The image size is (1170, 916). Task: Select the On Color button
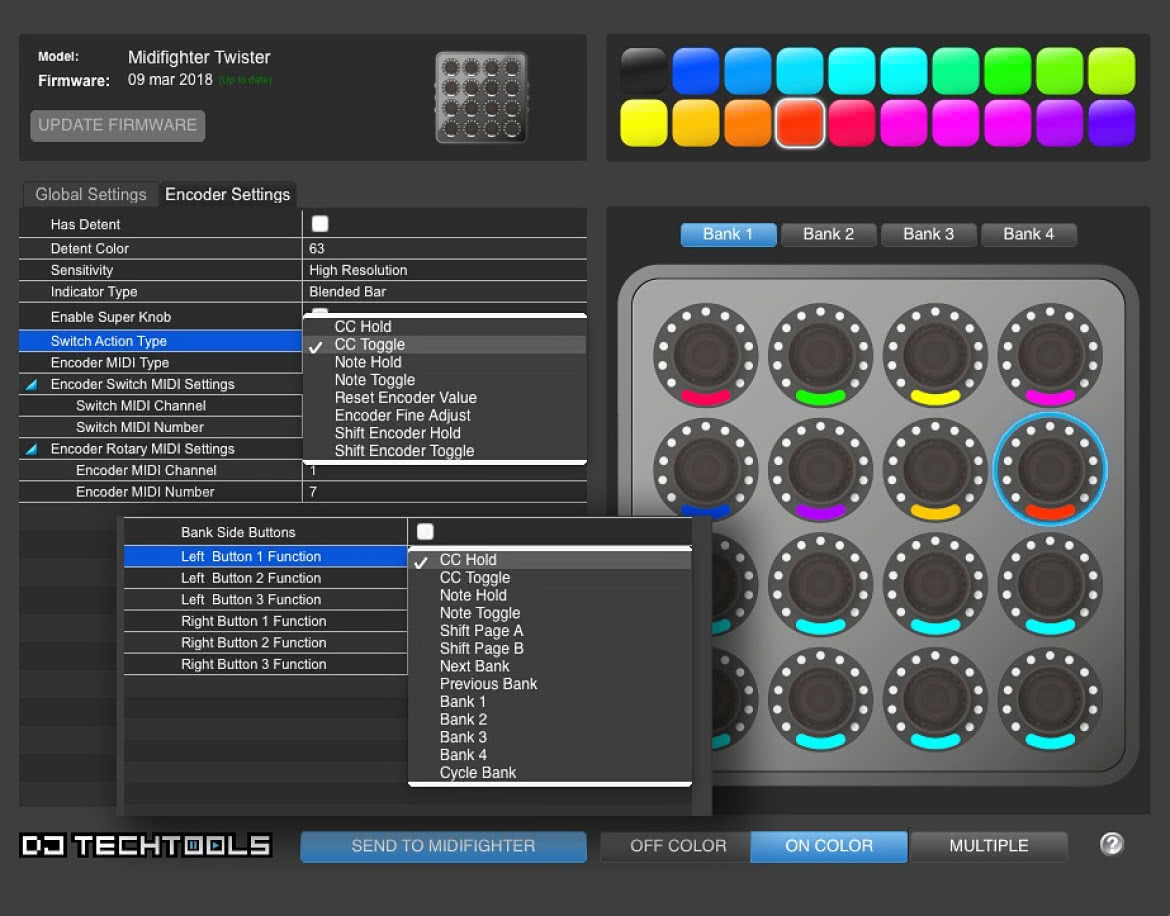[829, 846]
